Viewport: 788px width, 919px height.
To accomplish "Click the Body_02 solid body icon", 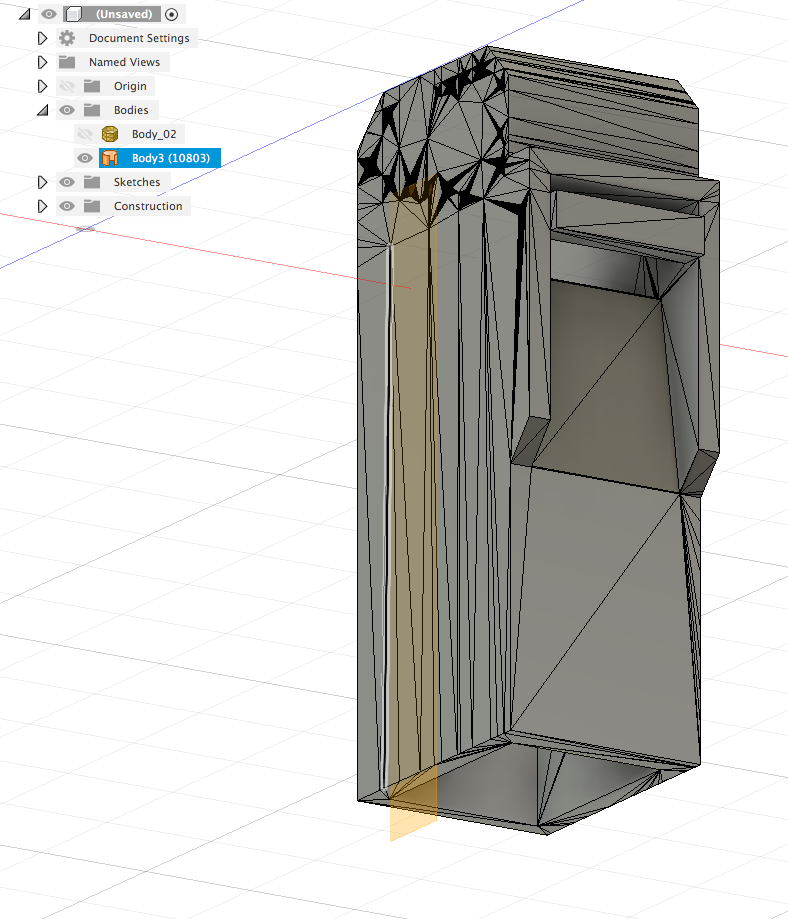I will (x=110, y=134).
